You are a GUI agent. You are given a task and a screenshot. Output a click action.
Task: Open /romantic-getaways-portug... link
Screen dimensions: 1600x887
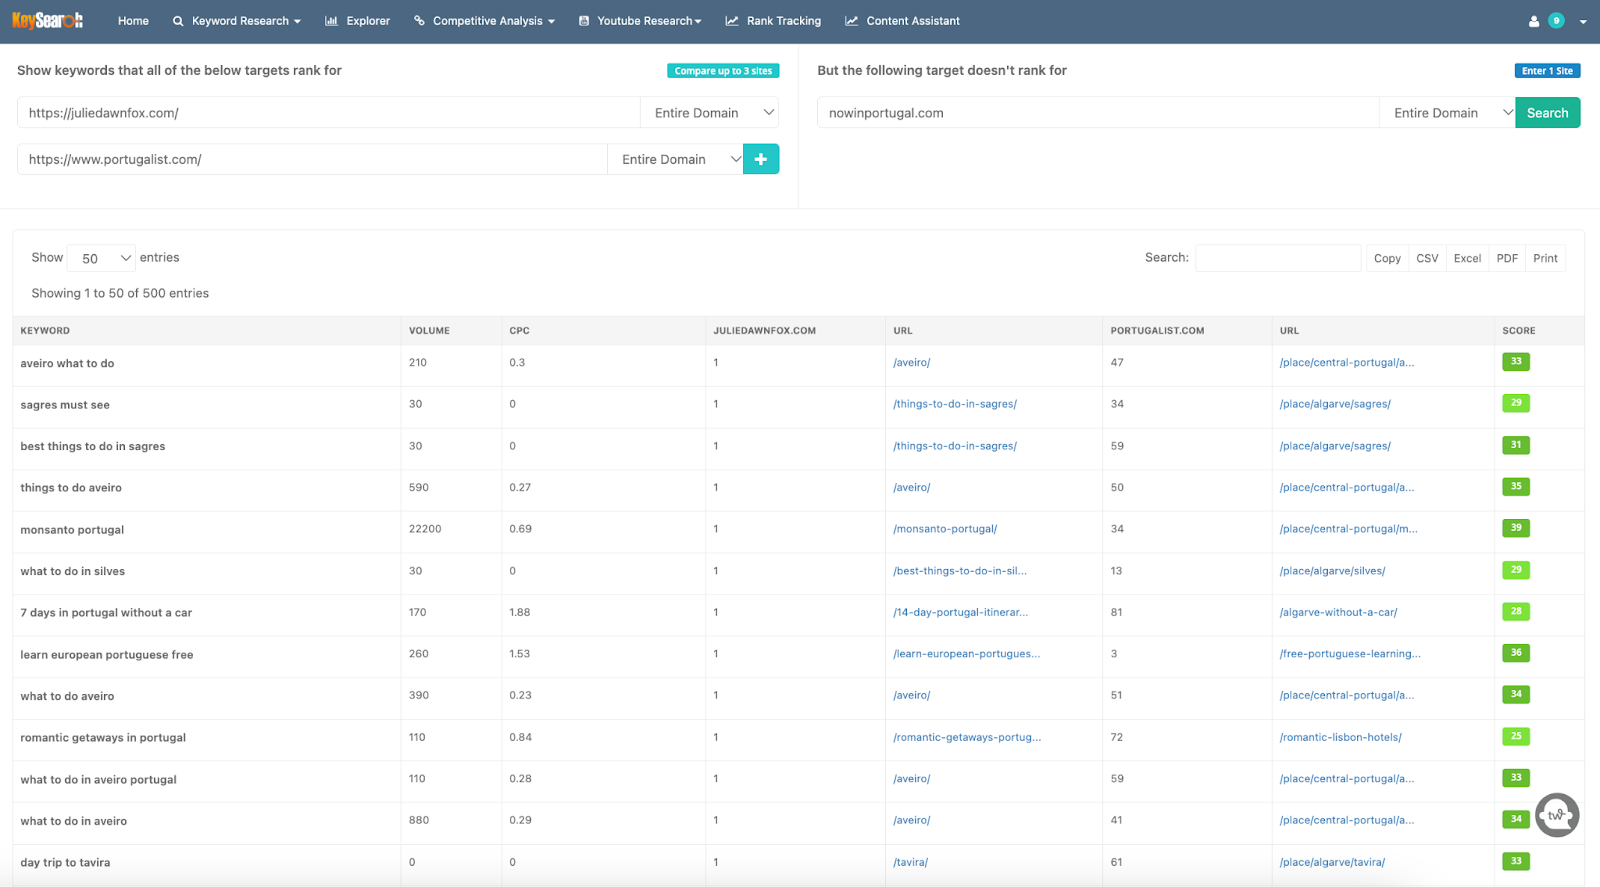click(967, 737)
